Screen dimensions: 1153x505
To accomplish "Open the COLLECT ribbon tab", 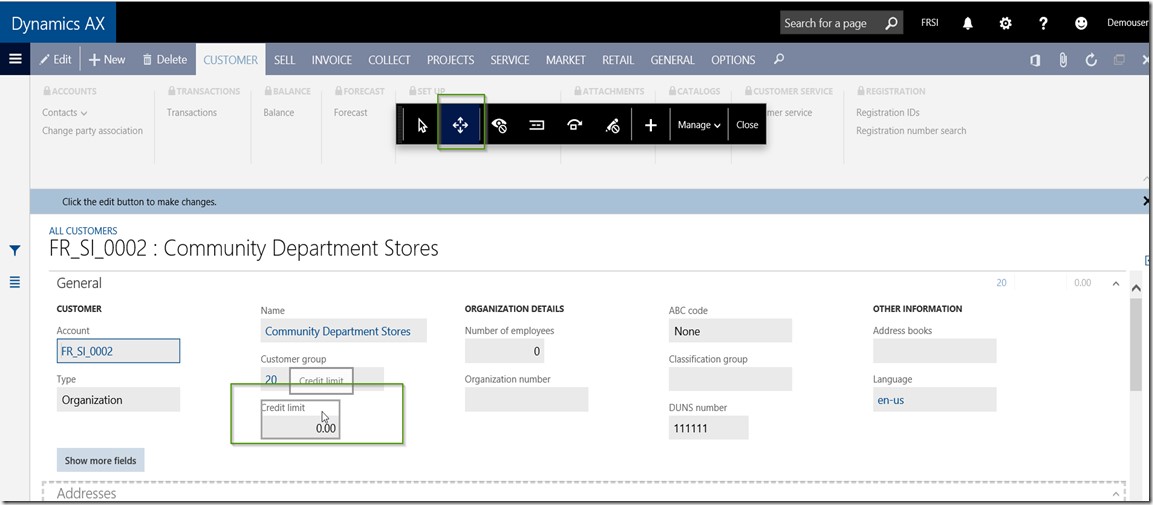I will (389, 60).
